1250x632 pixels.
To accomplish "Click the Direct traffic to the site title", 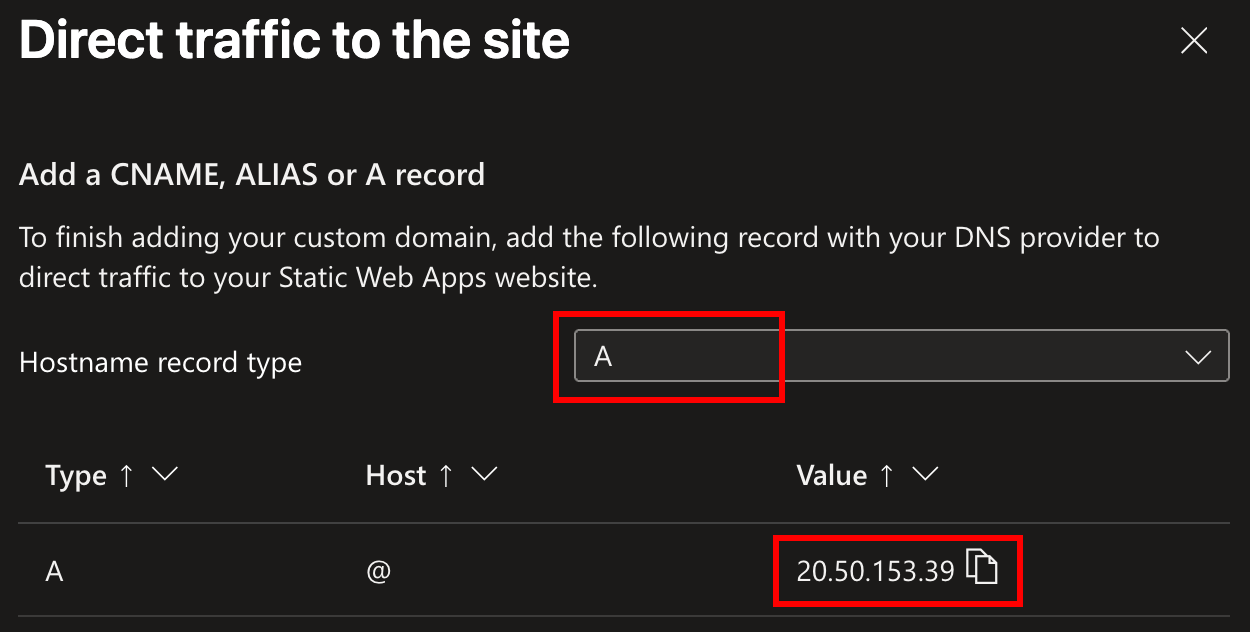I will [294, 41].
